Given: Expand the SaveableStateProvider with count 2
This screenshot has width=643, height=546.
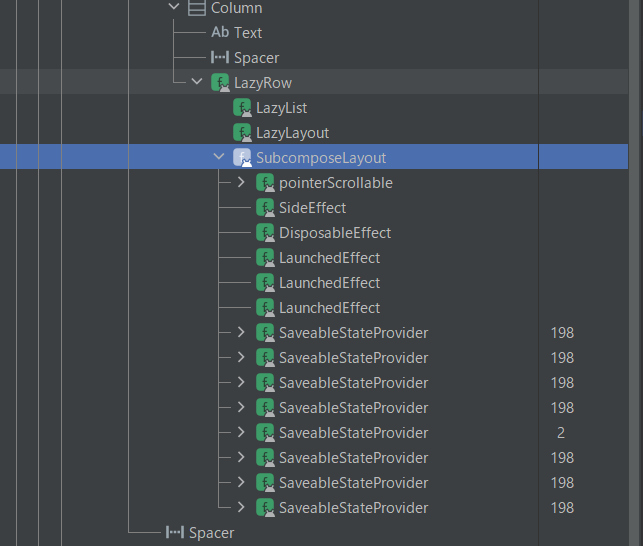Looking at the screenshot, I should point(241,432).
